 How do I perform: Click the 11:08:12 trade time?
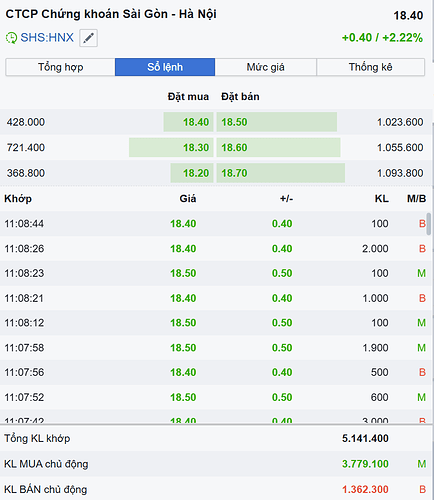coord(24,323)
